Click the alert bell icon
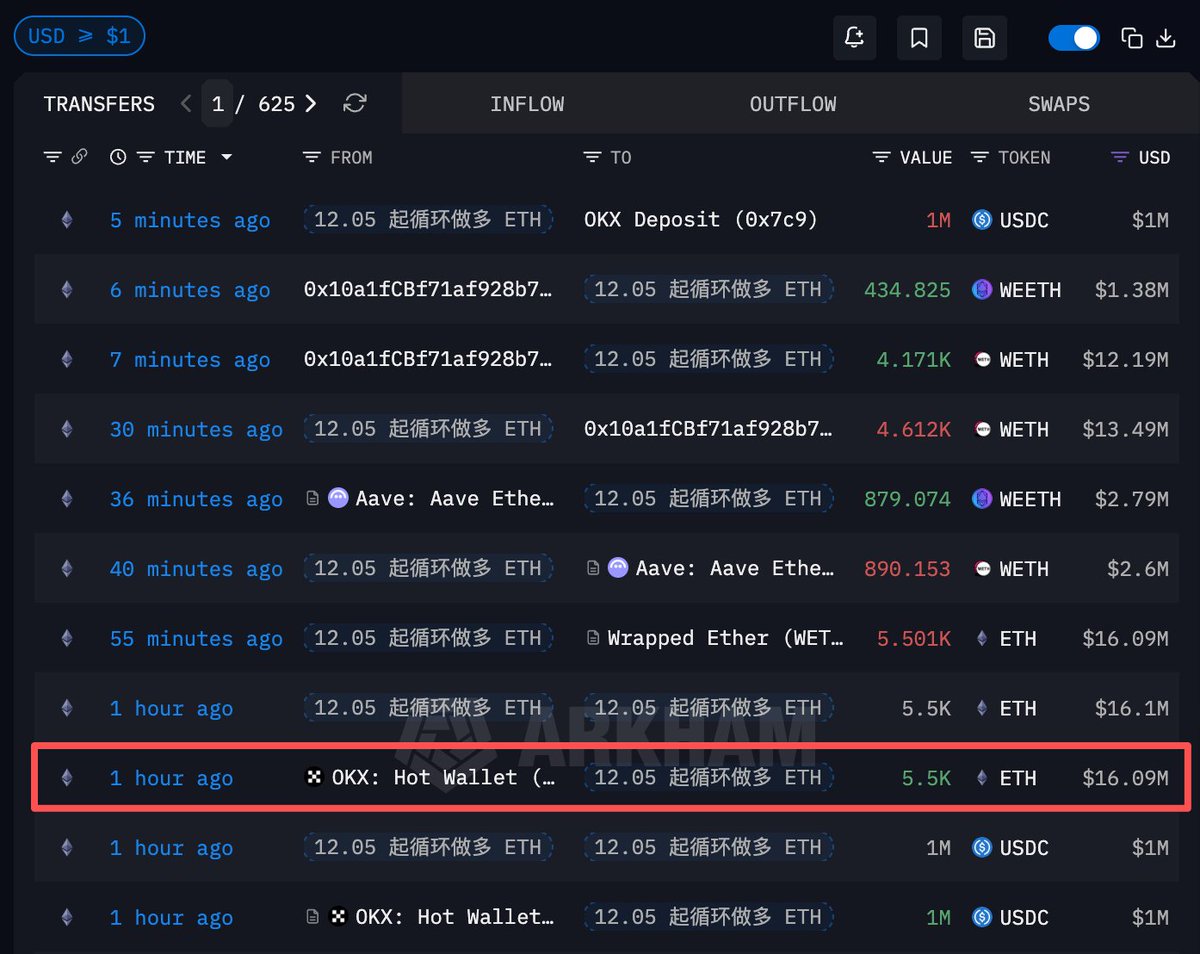This screenshot has width=1200, height=954. tap(854, 38)
